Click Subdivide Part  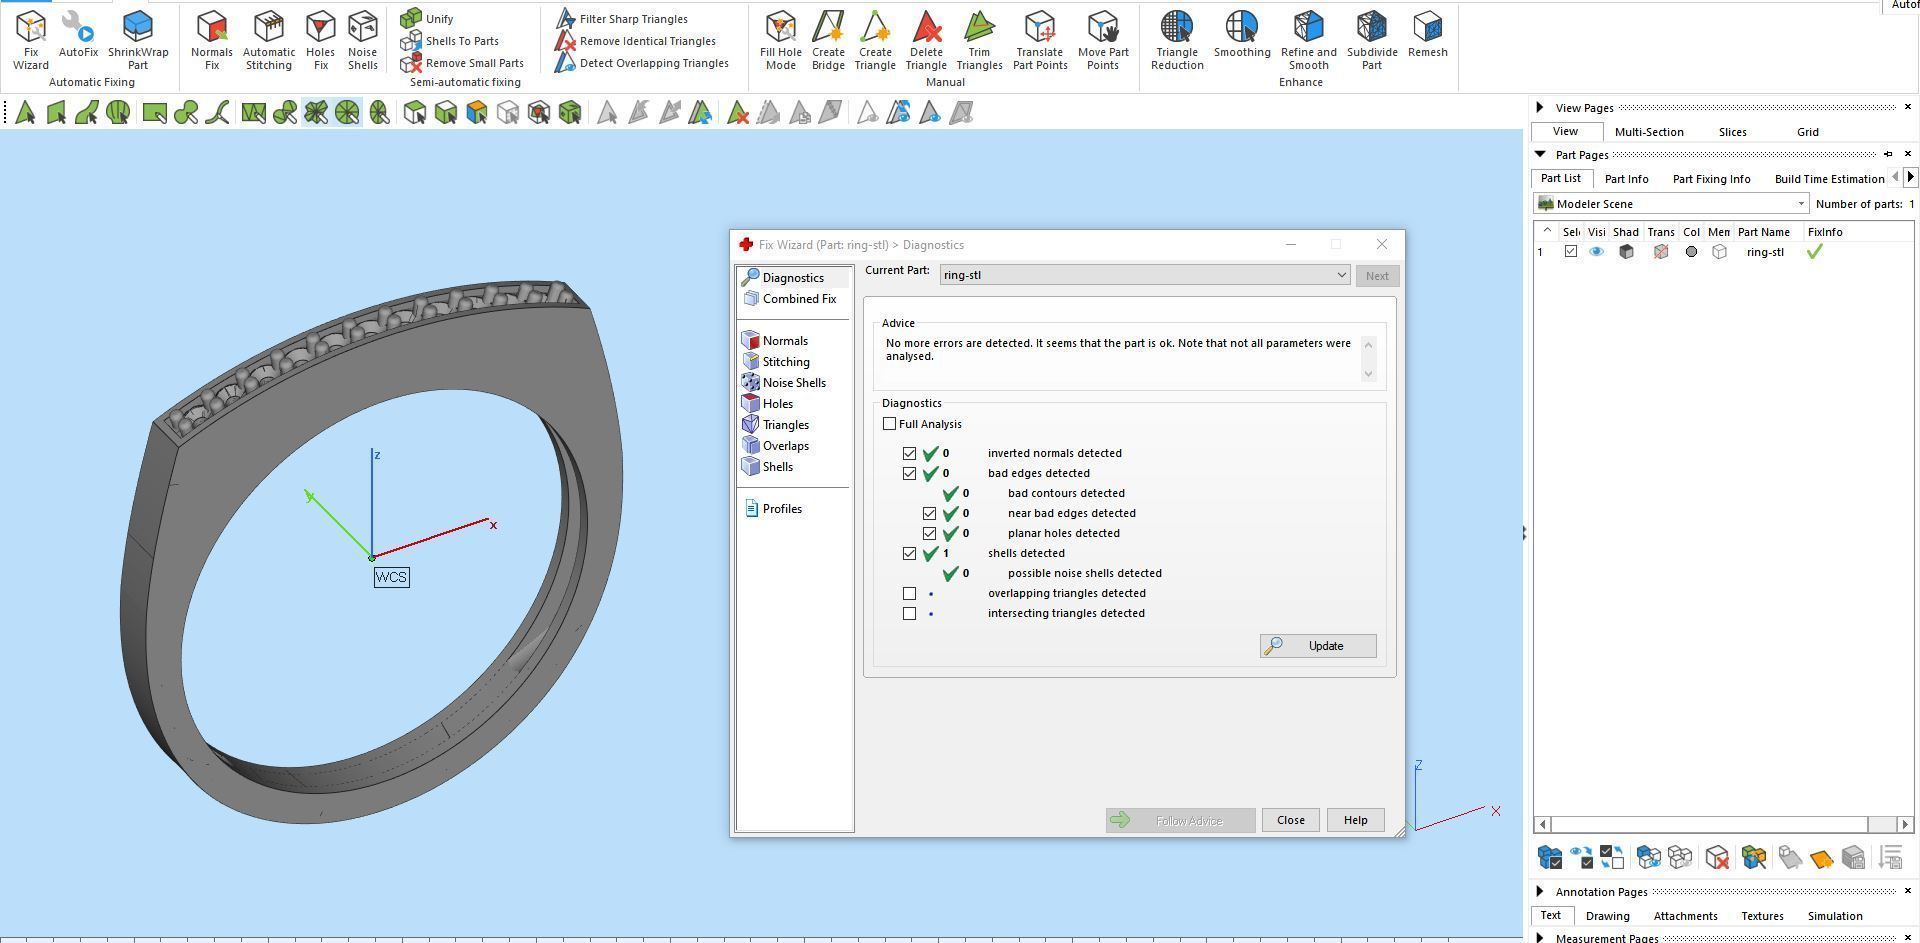[1372, 40]
